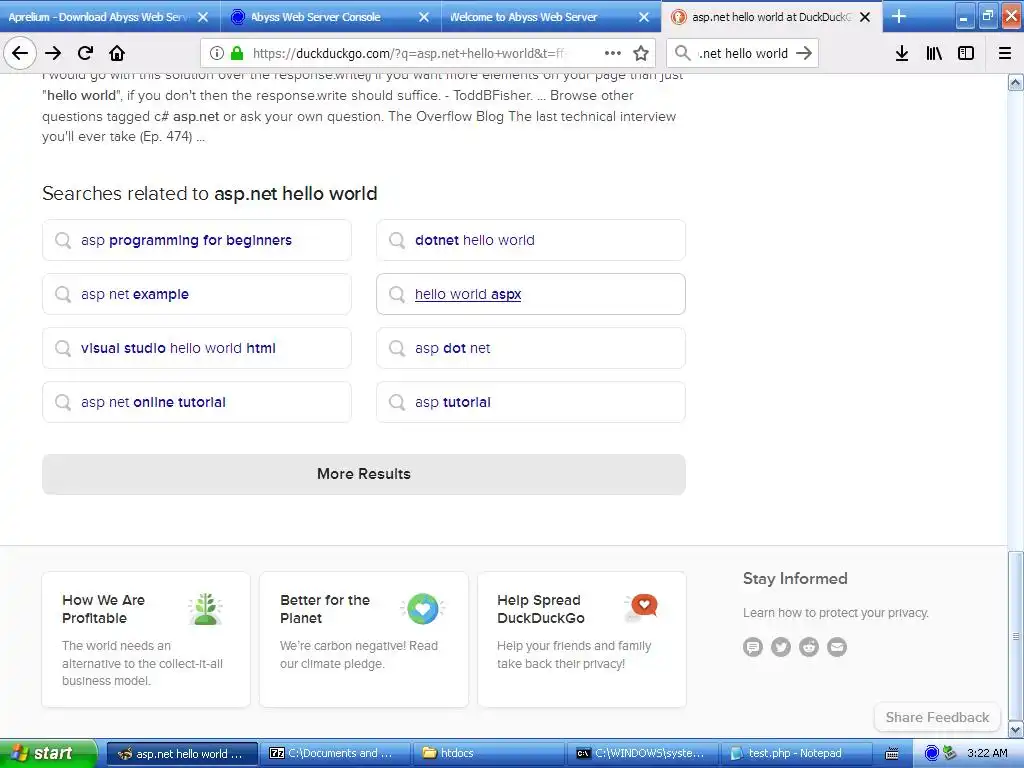Open the Firefox hamburger menu
This screenshot has height=768, width=1024.
coord(1005,53)
